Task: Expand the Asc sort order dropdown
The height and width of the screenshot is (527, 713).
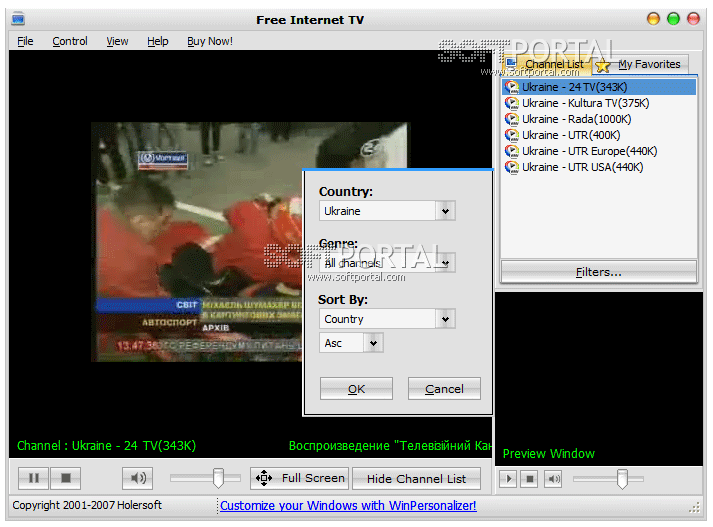Action: click(x=373, y=343)
